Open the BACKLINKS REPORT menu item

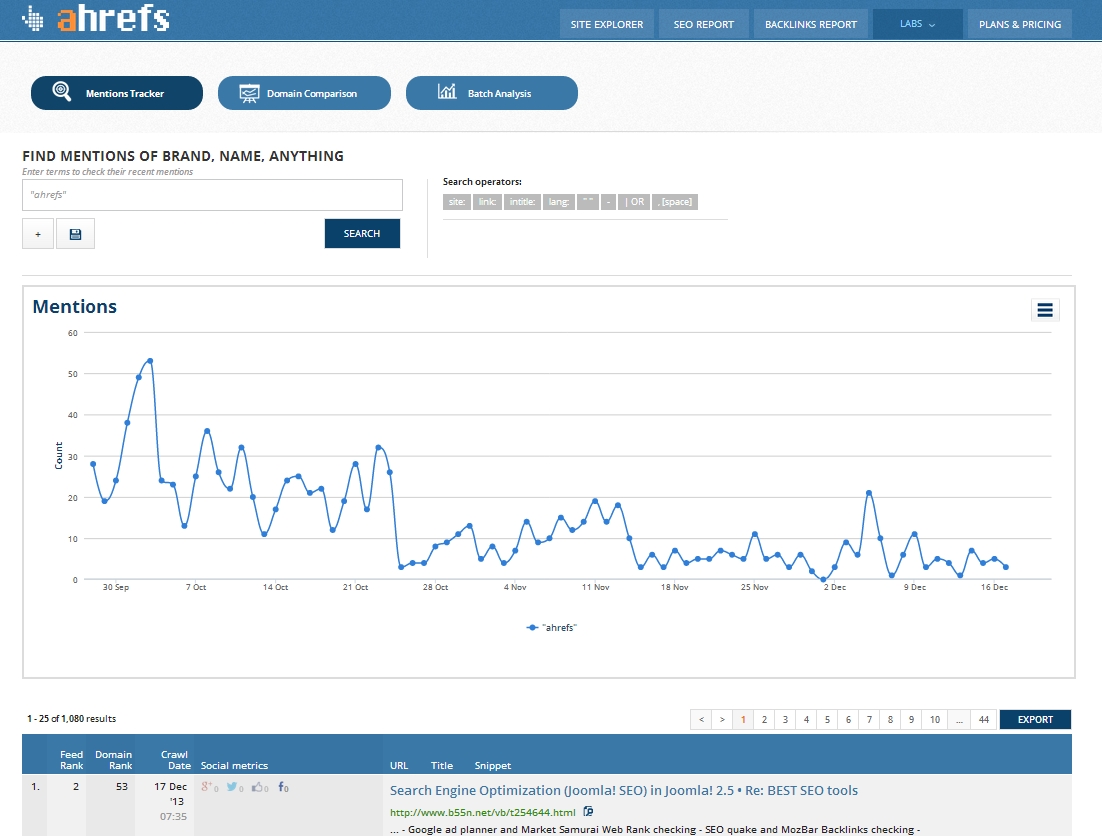coord(811,24)
